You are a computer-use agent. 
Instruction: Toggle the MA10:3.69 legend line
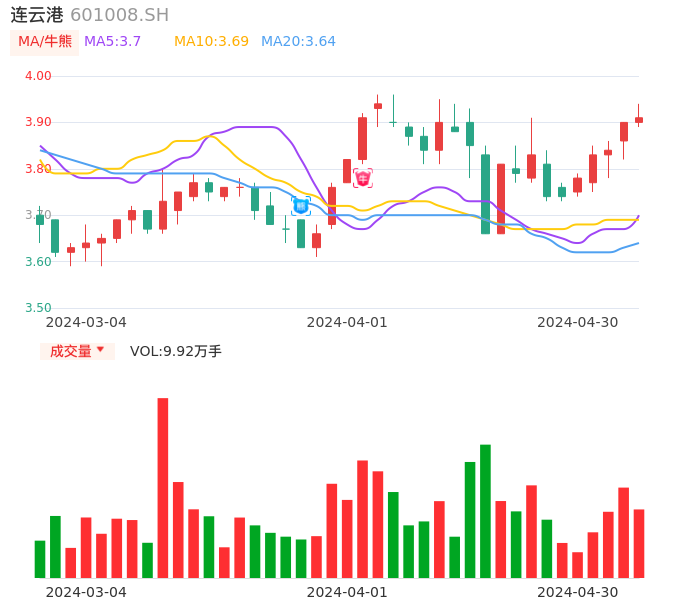(211, 41)
